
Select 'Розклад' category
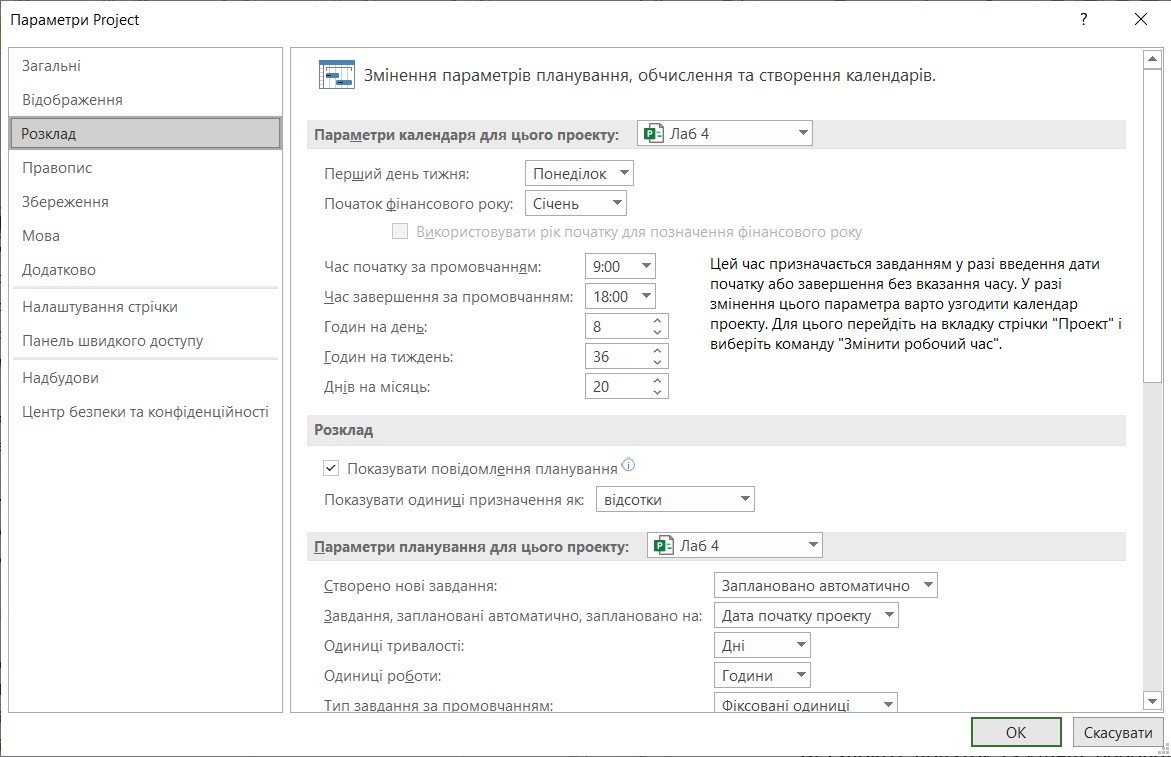tap(146, 134)
